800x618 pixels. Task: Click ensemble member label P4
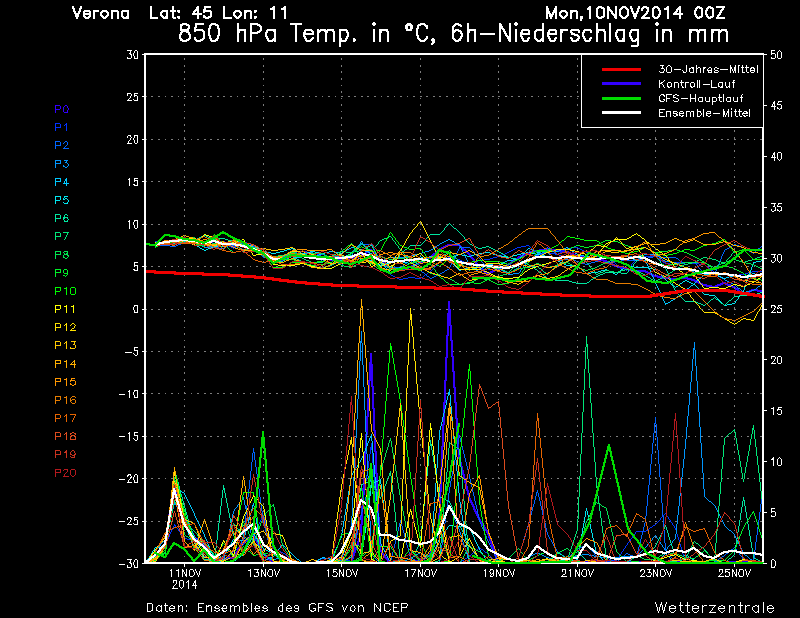pos(62,182)
